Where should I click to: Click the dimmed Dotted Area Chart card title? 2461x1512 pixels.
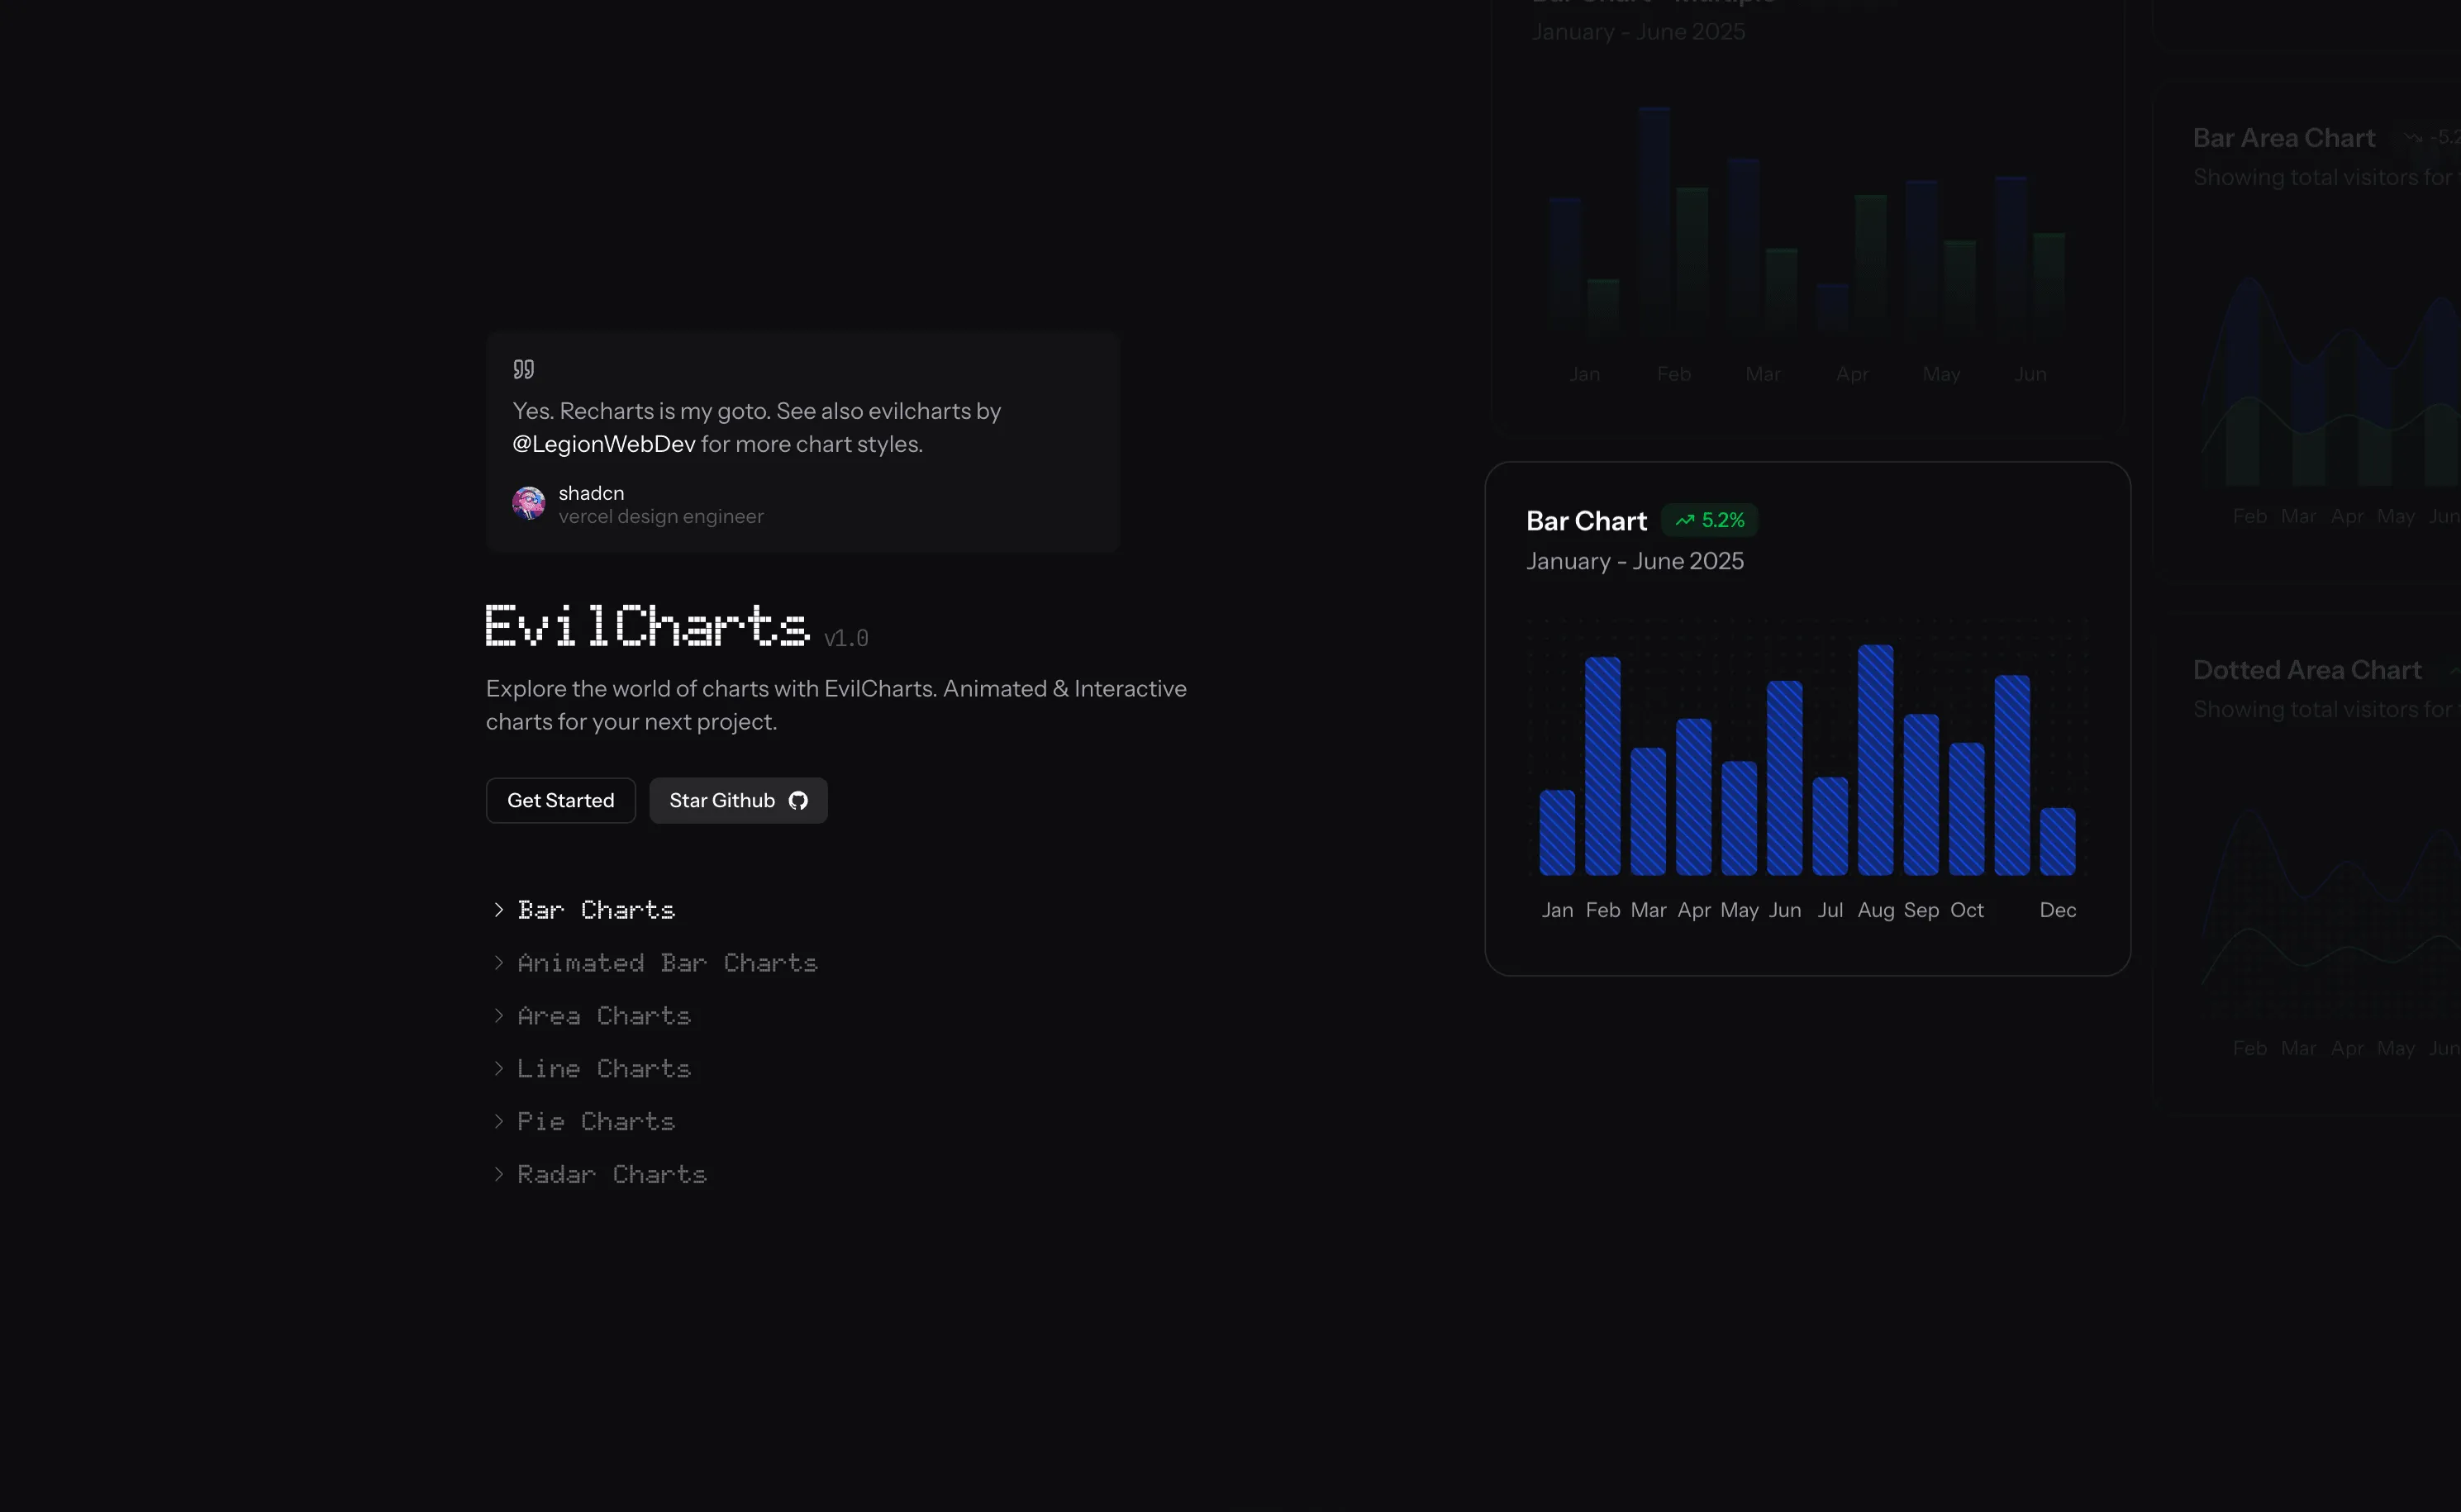(x=2307, y=670)
